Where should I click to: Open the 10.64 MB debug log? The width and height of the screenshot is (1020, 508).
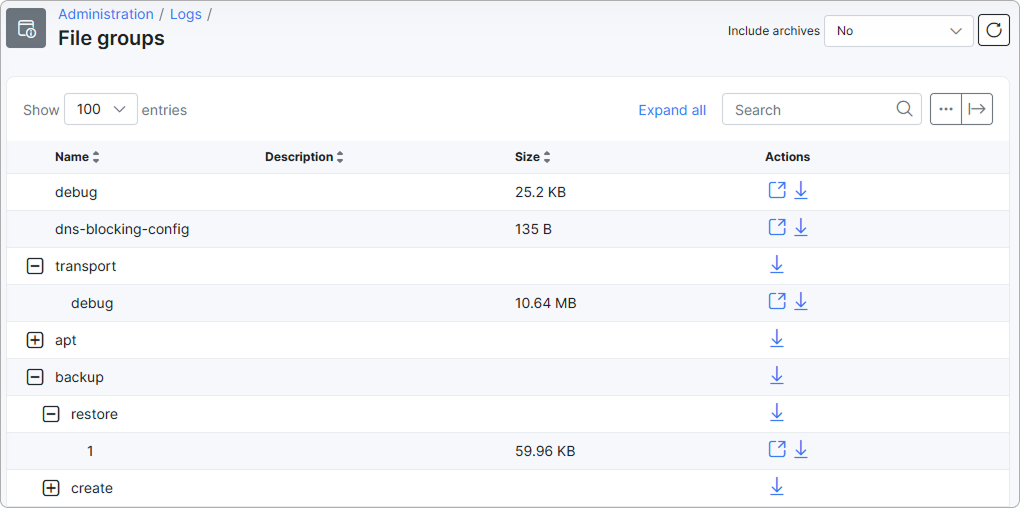click(777, 302)
